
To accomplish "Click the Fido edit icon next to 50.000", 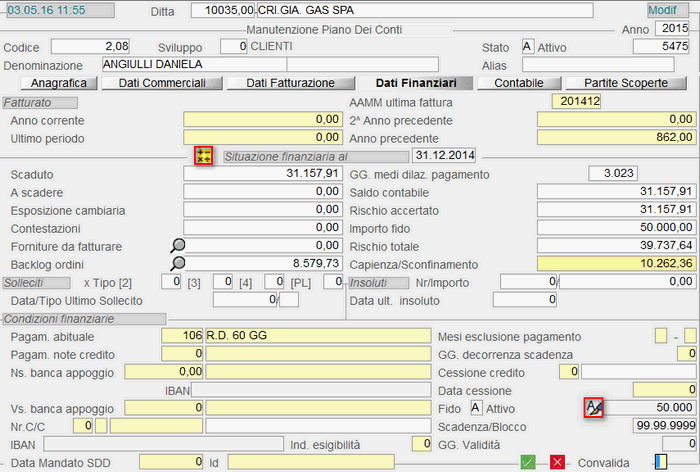I will (594, 407).
